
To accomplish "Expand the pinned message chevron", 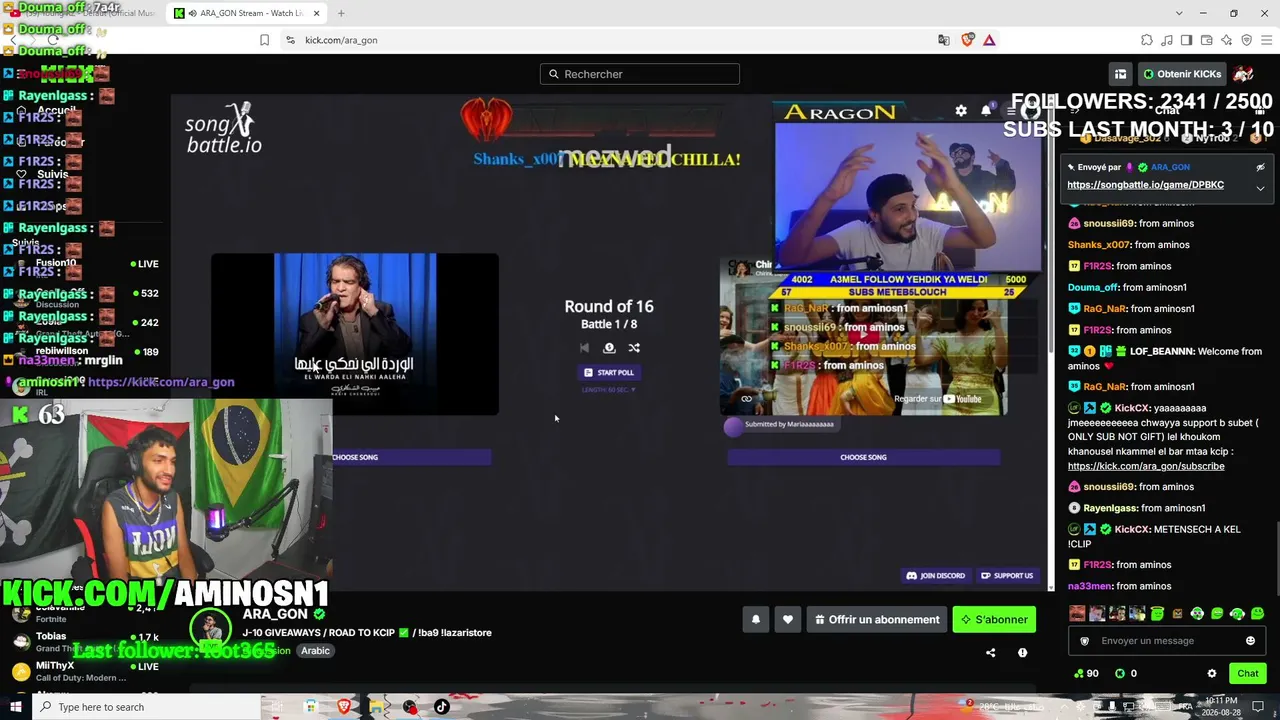I will pos(1260,188).
